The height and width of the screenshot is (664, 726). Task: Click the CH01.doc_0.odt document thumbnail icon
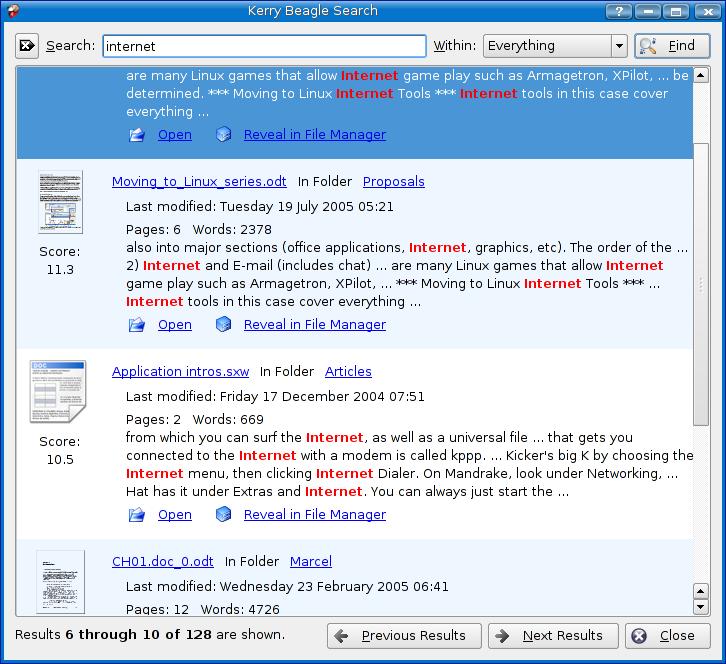point(60,581)
